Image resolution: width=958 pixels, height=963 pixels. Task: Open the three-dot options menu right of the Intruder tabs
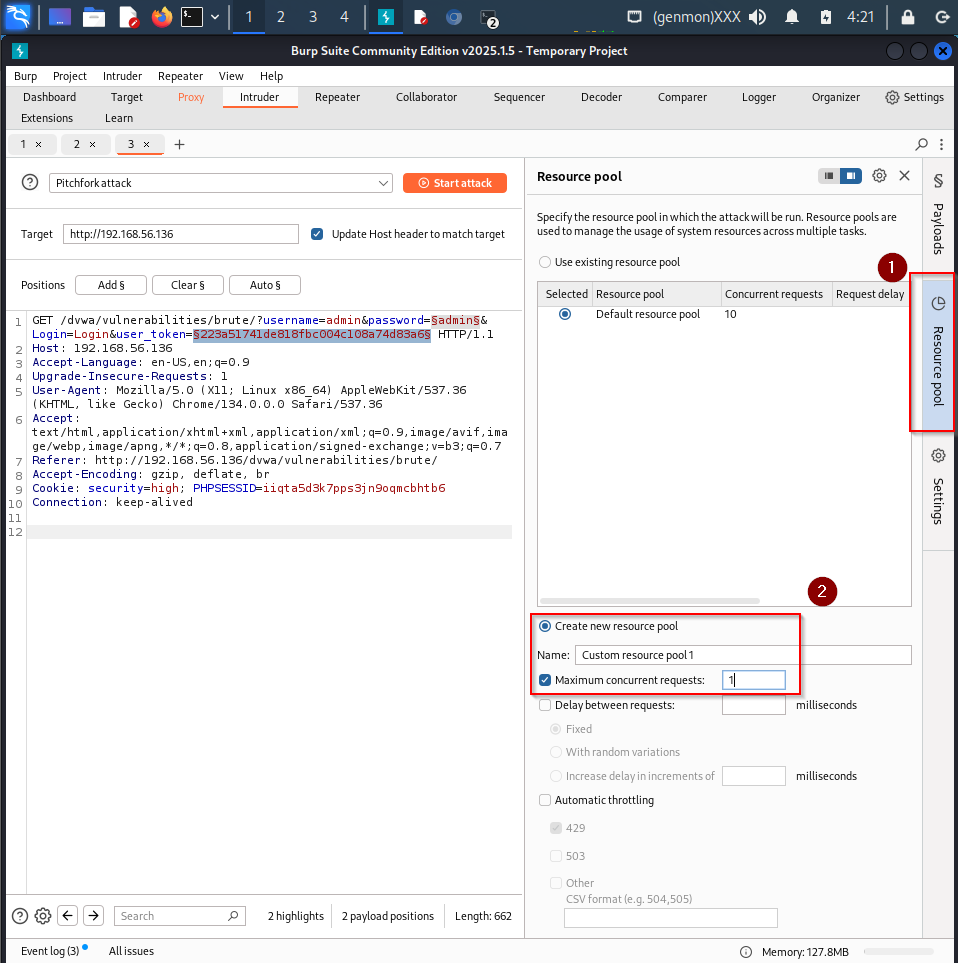tap(941, 144)
